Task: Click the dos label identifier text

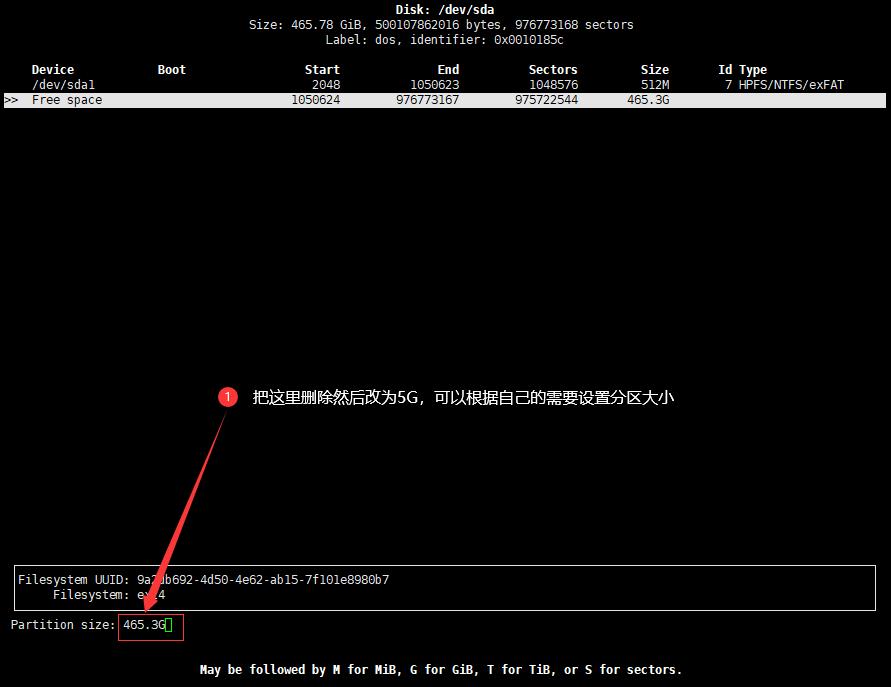Action: (x=444, y=40)
